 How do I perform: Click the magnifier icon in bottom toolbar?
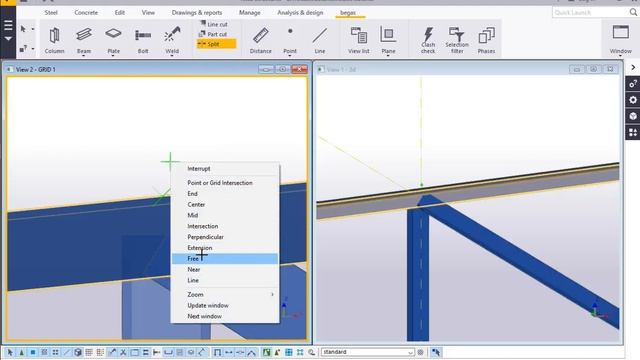coord(311,352)
